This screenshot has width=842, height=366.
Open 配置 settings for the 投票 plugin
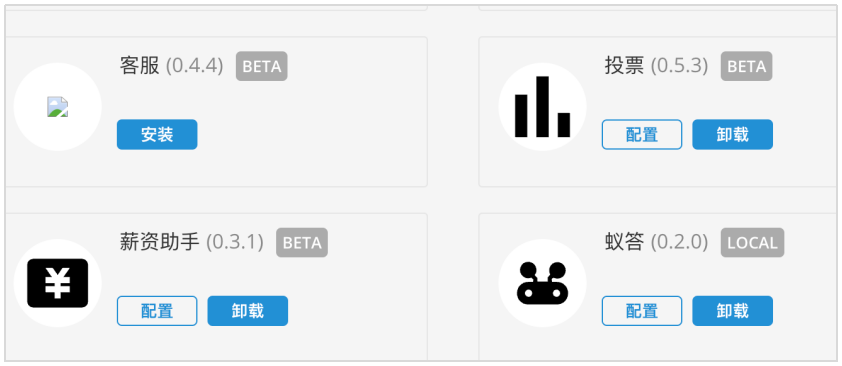[642, 135]
